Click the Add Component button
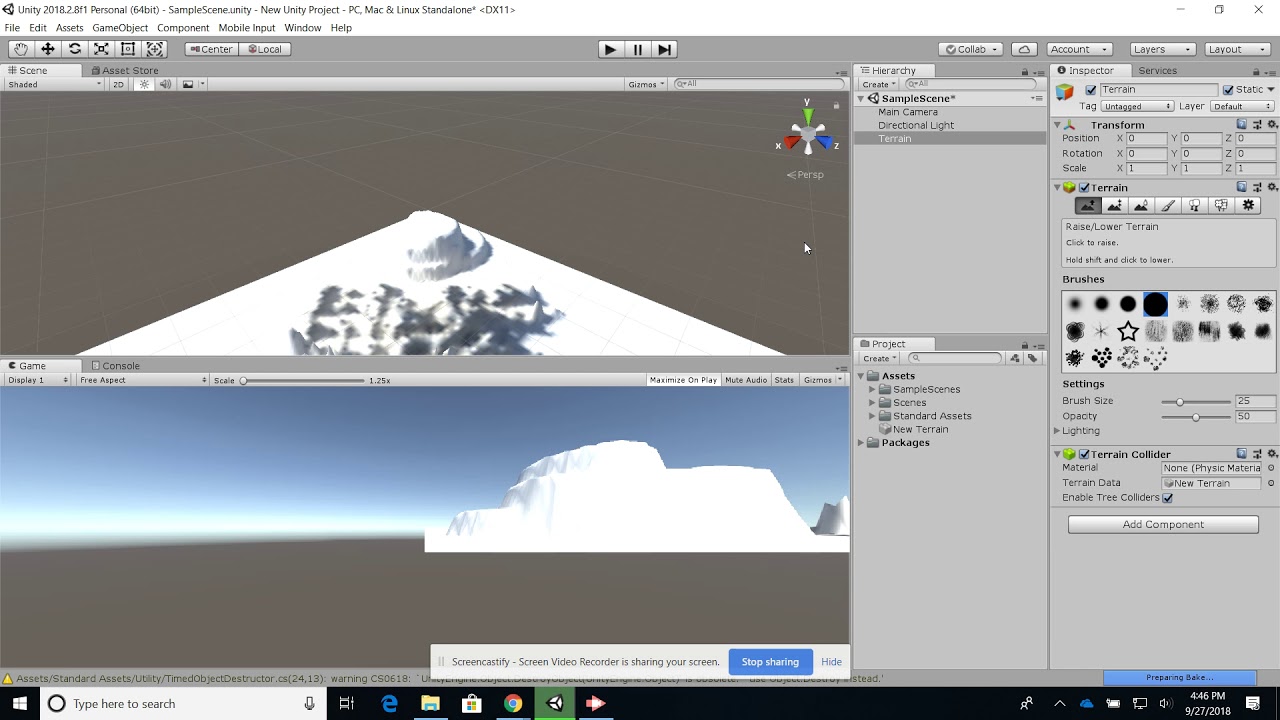Screen dimensions: 1280x720 pyautogui.click(x=1163, y=524)
